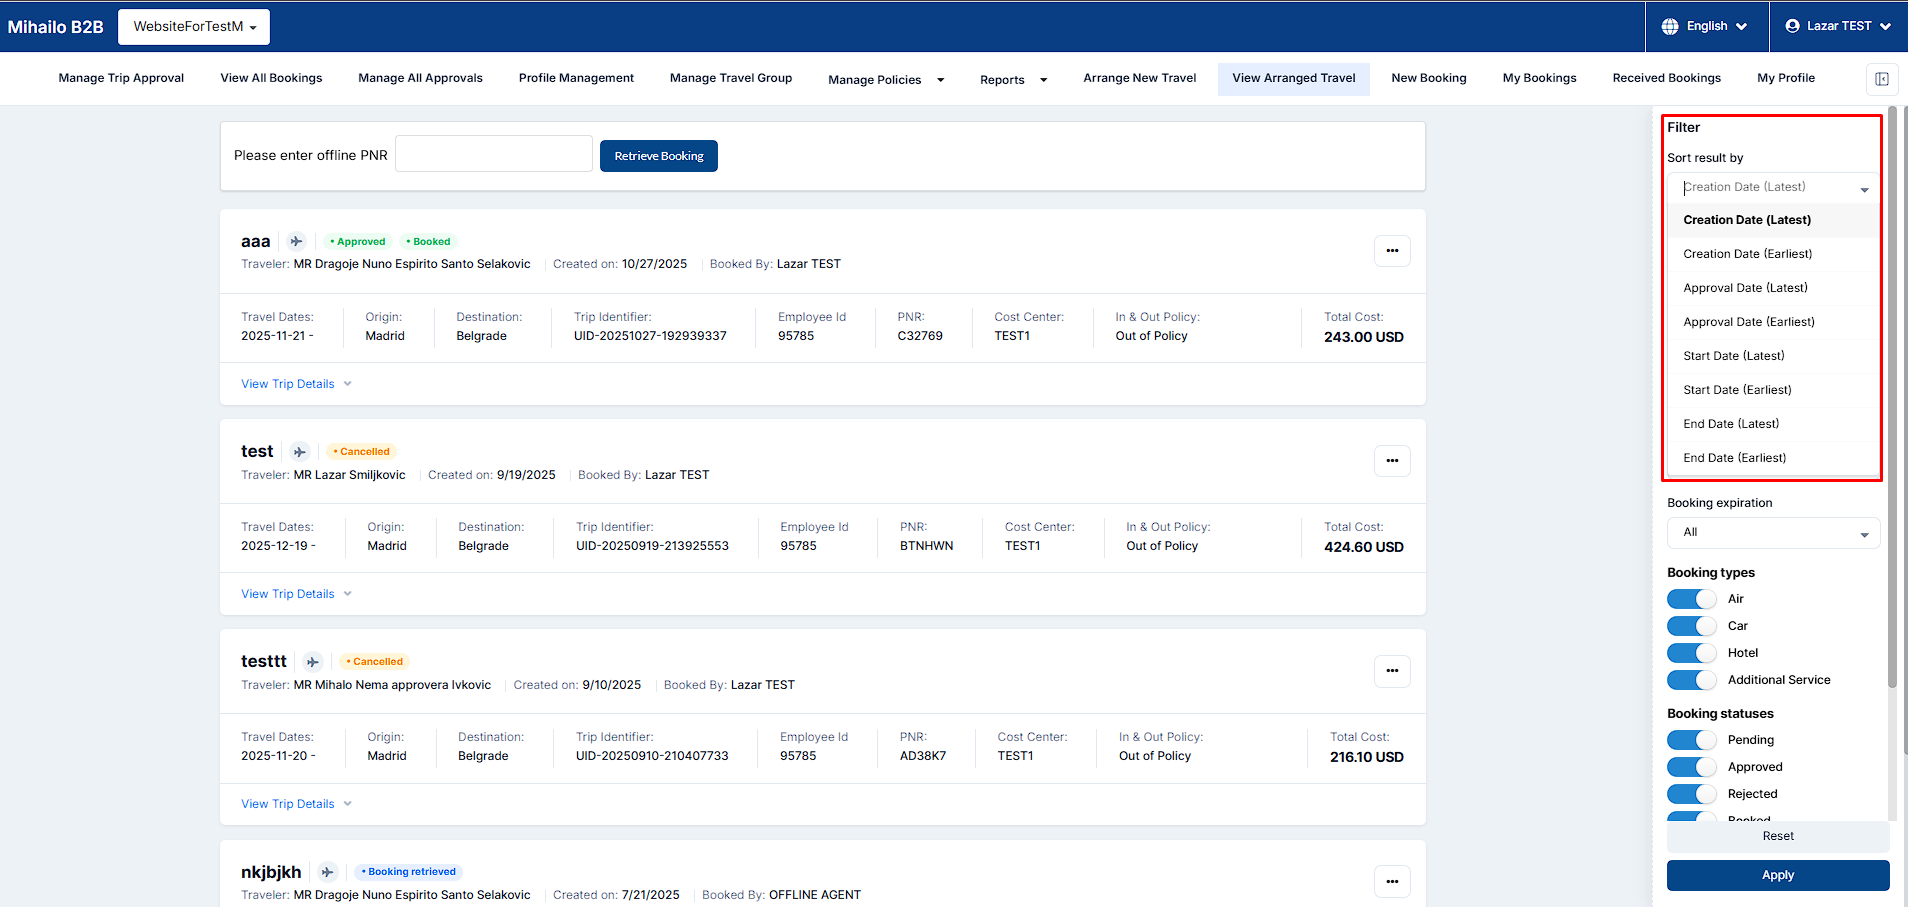Image resolution: width=1908 pixels, height=907 pixels.
Task: Select Start Date (Latest) option
Action: (1773, 356)
